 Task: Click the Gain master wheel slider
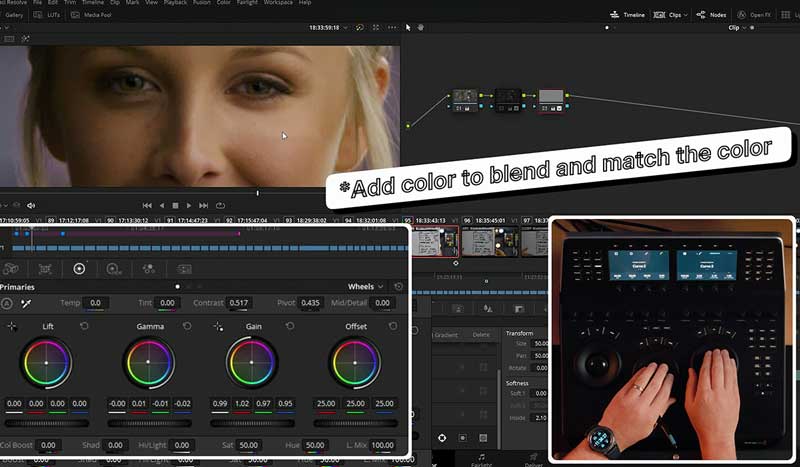tap(252, 423)
